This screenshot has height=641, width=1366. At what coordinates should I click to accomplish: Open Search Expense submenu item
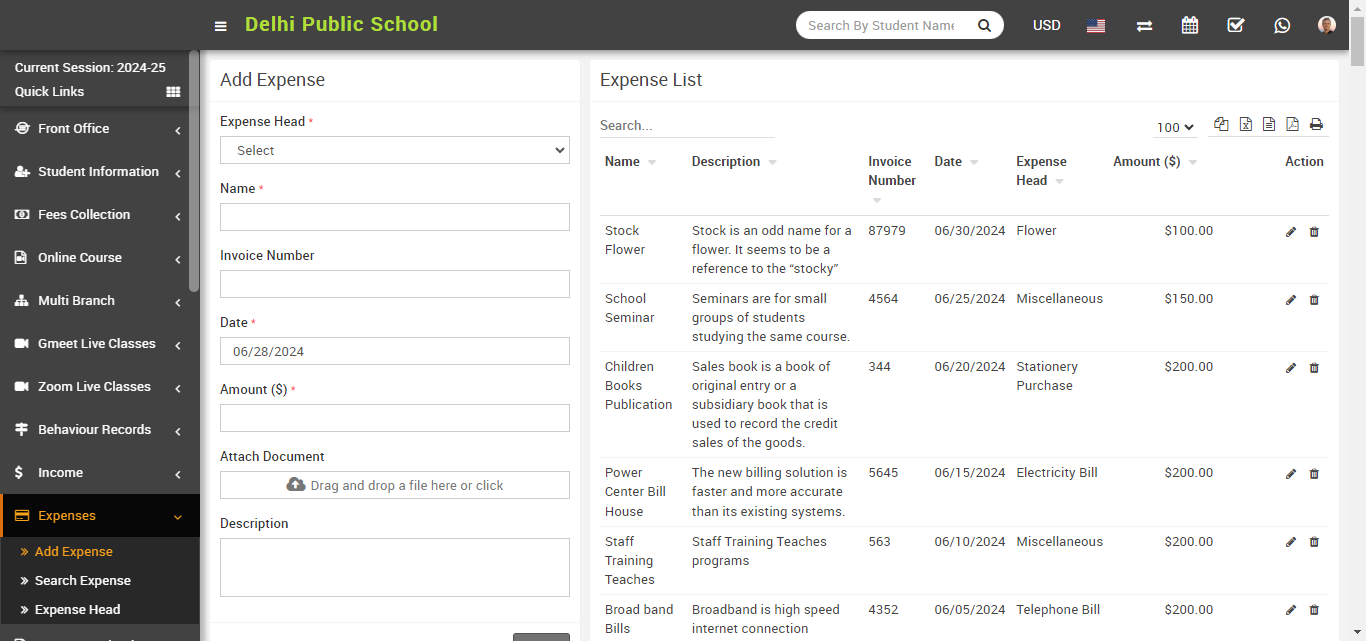click(x=82, y=581)
